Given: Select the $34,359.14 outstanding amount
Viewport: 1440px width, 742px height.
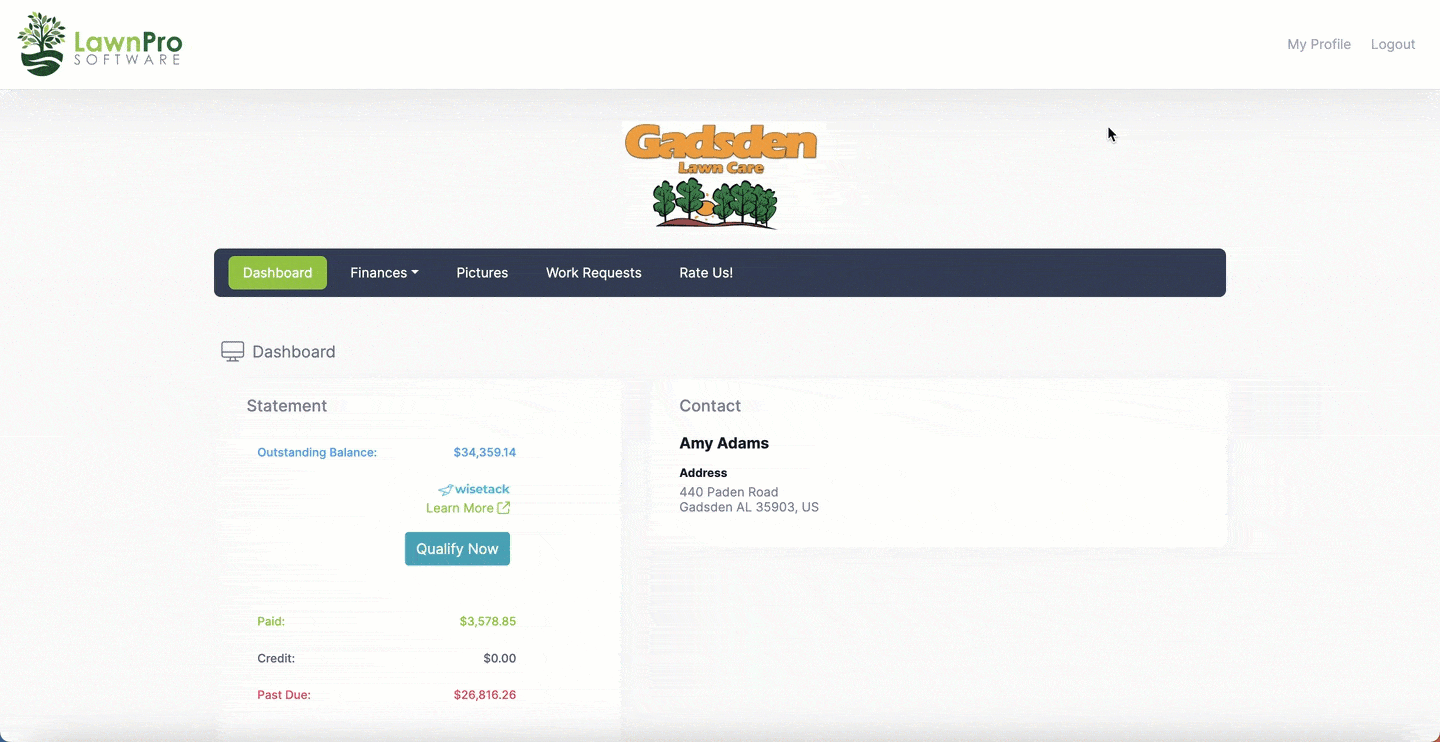Looking at the screenshot, I should click(x=485, y=453).
